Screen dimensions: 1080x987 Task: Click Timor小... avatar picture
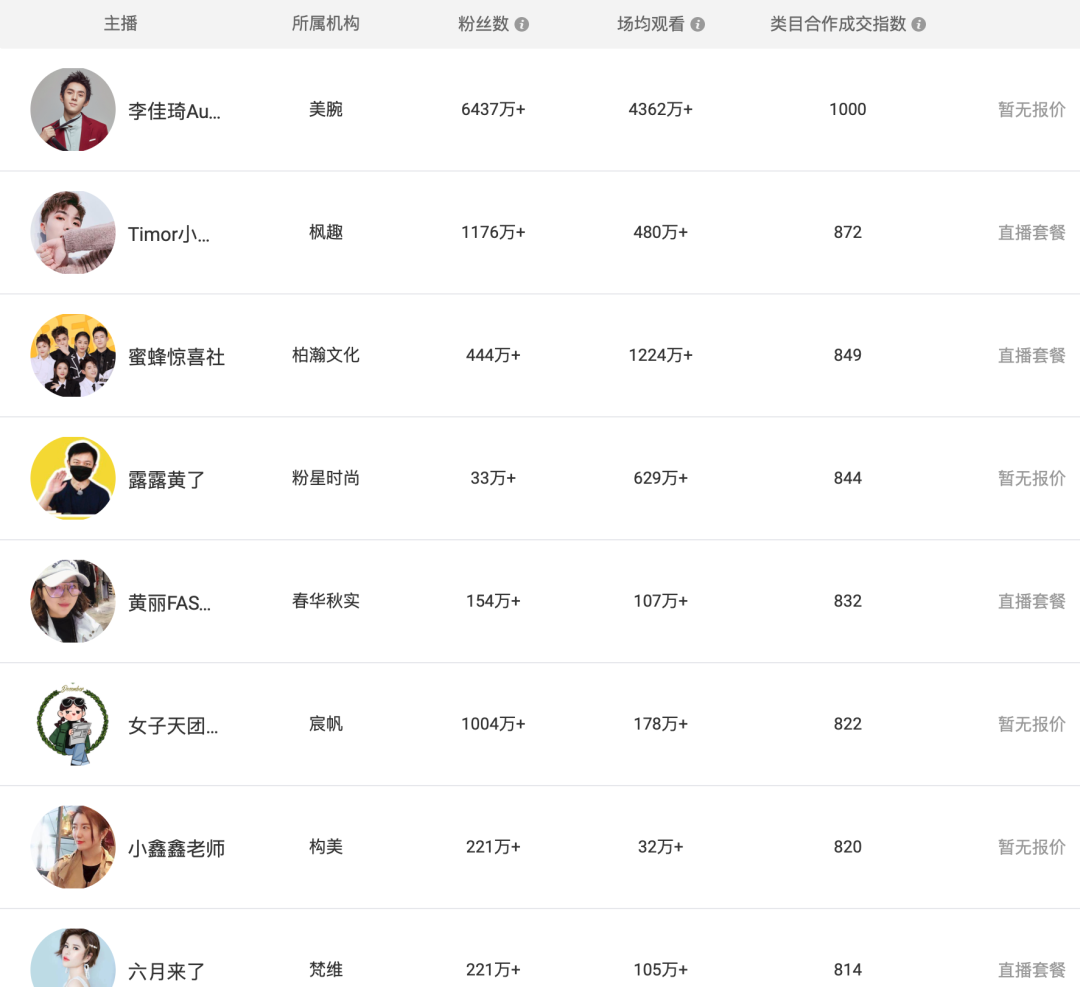(x=73, y=233)
